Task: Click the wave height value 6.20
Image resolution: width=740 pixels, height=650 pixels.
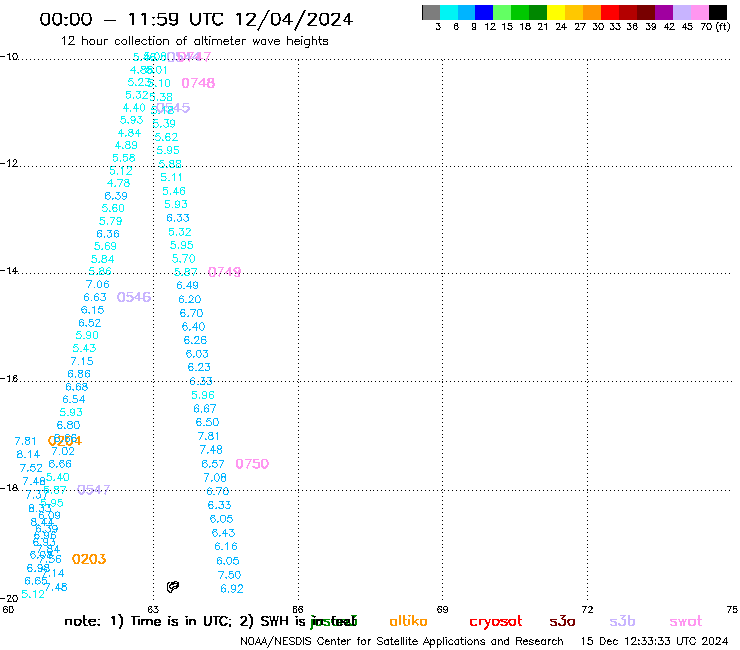Action: tap(190, 300)
